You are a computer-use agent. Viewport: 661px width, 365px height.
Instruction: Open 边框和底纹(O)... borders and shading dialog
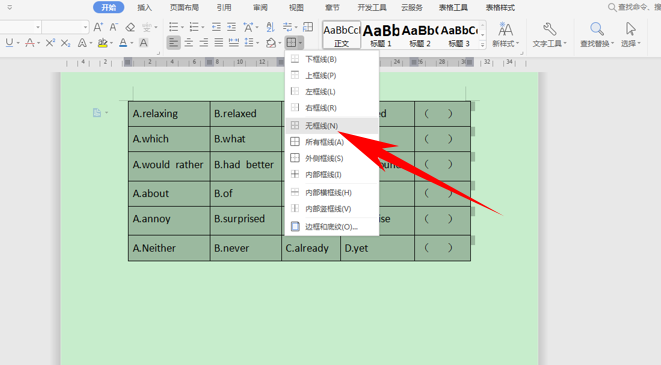click(332, 227)
